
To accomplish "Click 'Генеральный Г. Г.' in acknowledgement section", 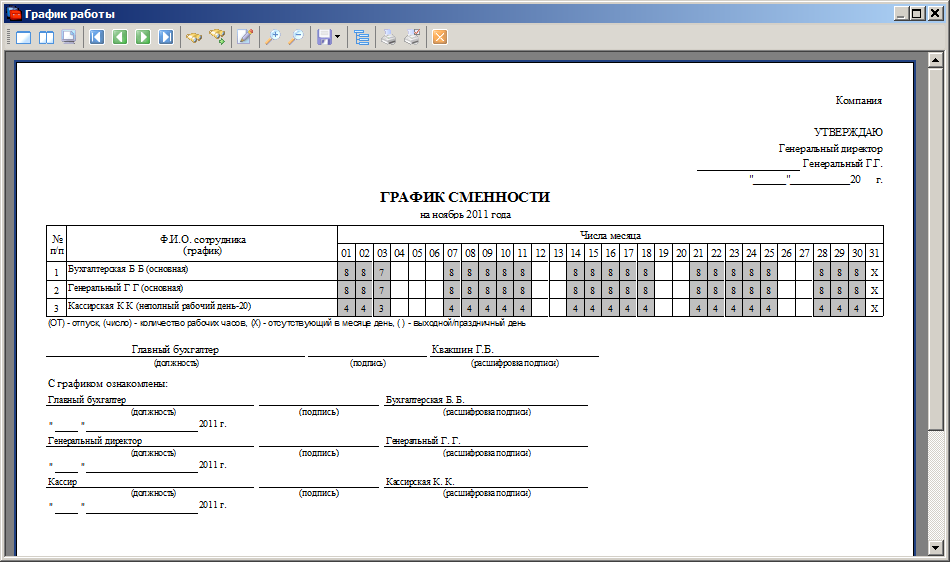I will pyautogui.click(x=423, y=441).
